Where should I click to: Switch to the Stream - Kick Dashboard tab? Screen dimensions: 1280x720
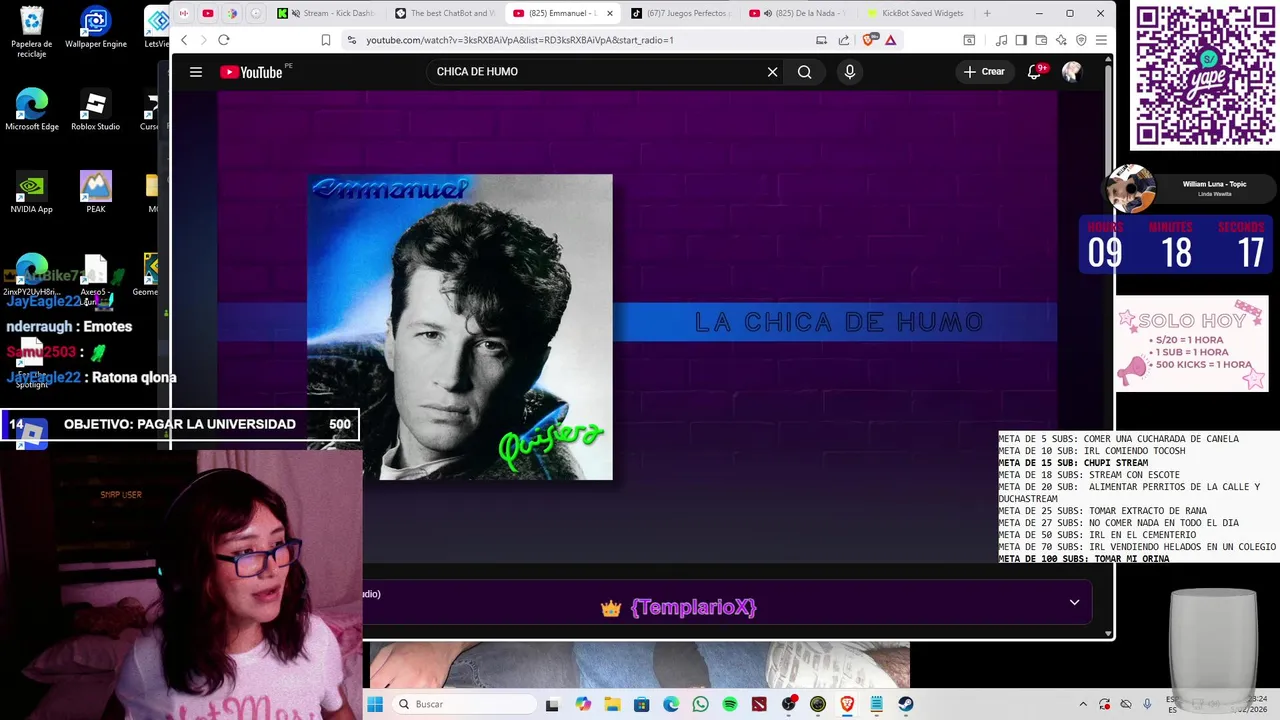pyautogui.click(x=326, y=13)
